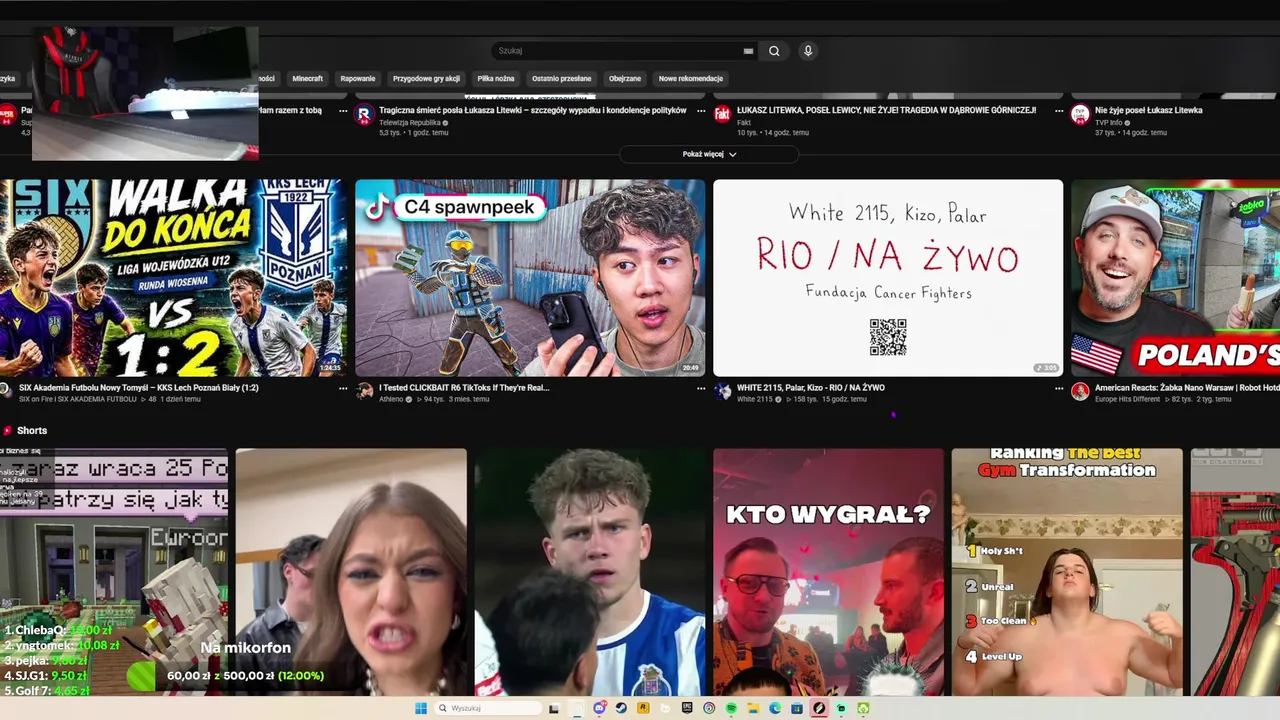Viewport: 1280px width, 720px height.
Task: Launch Rockstar Games Launcher from taskbar
Action: point(643,708)
